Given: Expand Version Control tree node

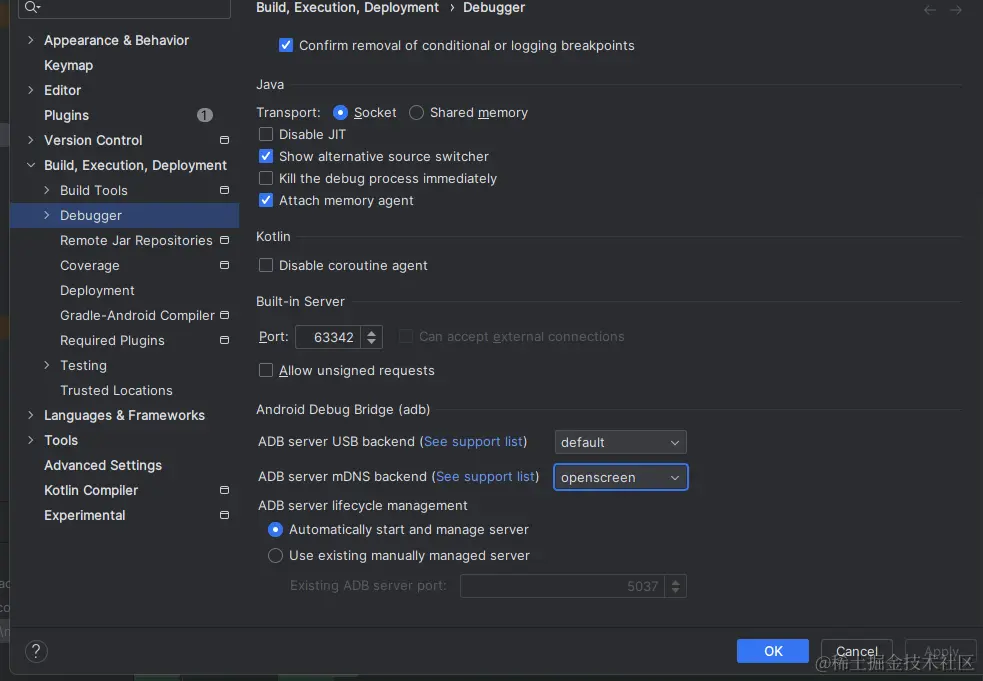Looking at the screenshot, I should pyautogui.click(x=31, y=140).
